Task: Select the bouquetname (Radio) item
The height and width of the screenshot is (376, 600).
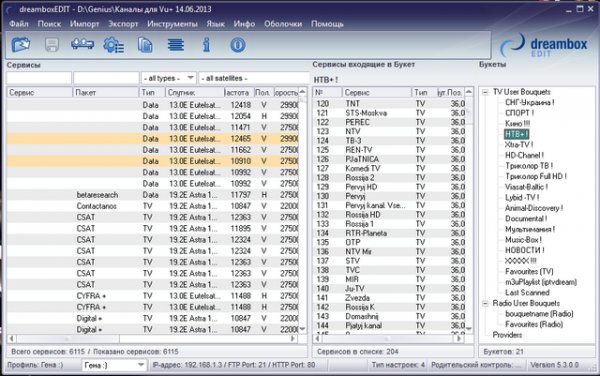Action: pyautogui.click(x=539, y=314)
